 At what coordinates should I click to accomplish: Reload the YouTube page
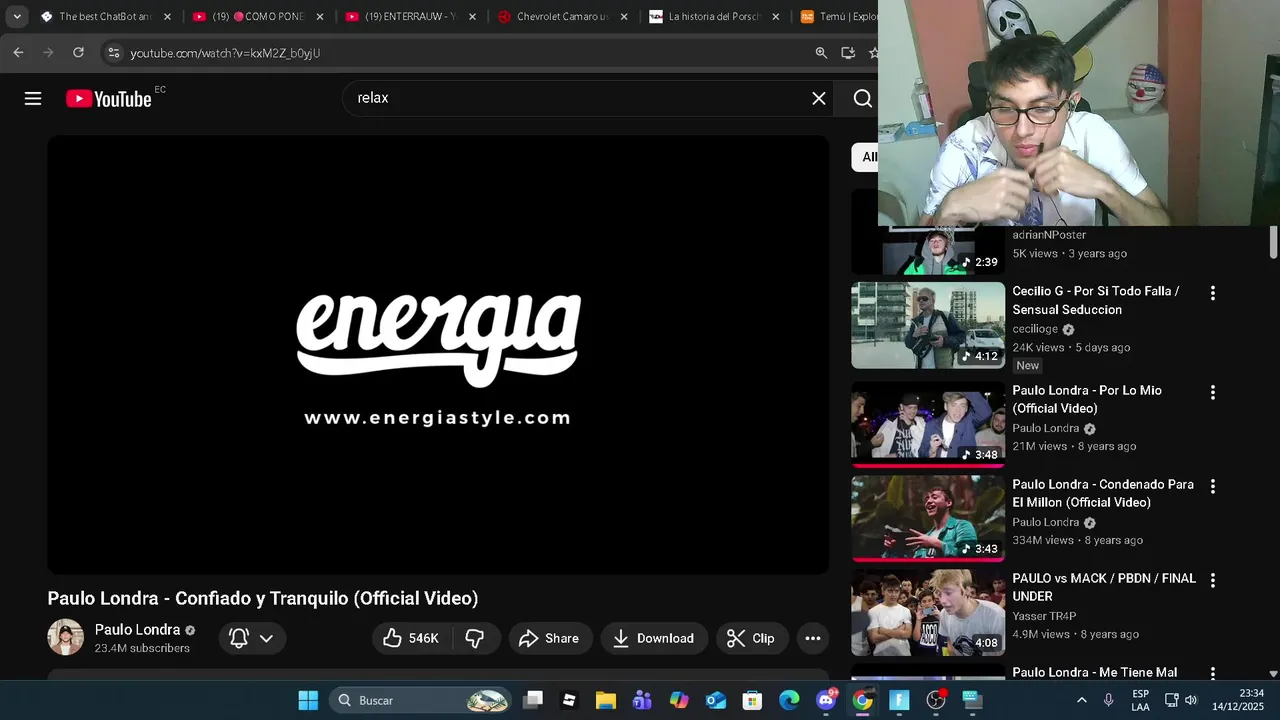click(x=78, y=53)
